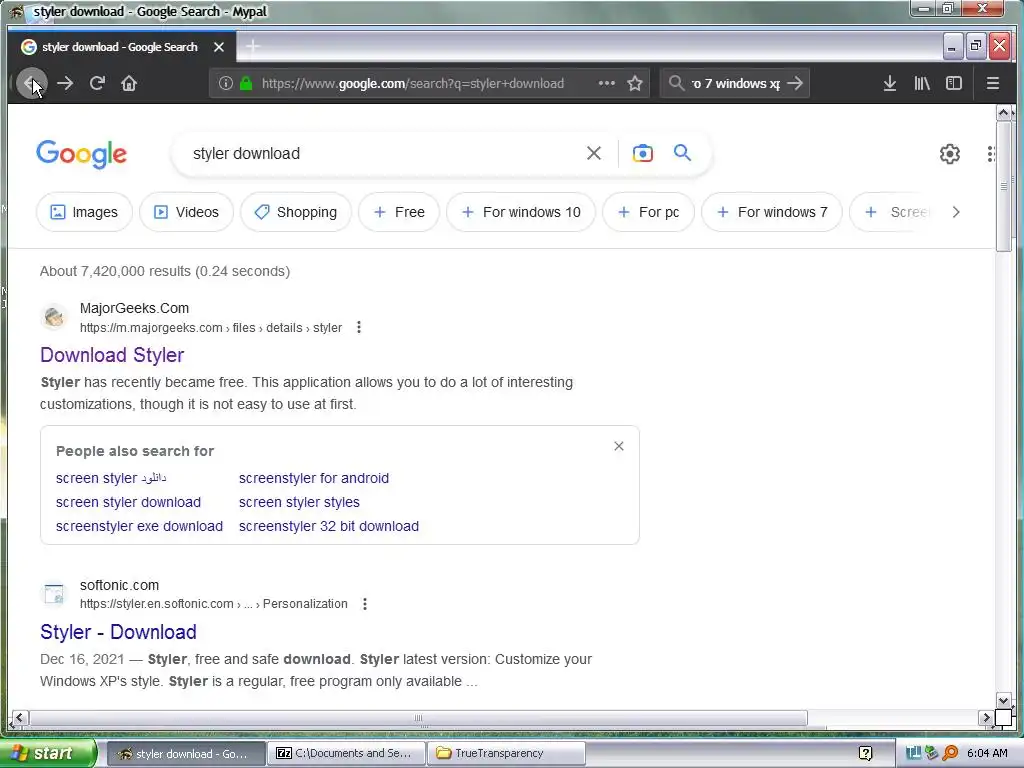Open the Windows Start menu
Image resolution: width=1024 pixels, height=768 pixels.
[47, 754]
